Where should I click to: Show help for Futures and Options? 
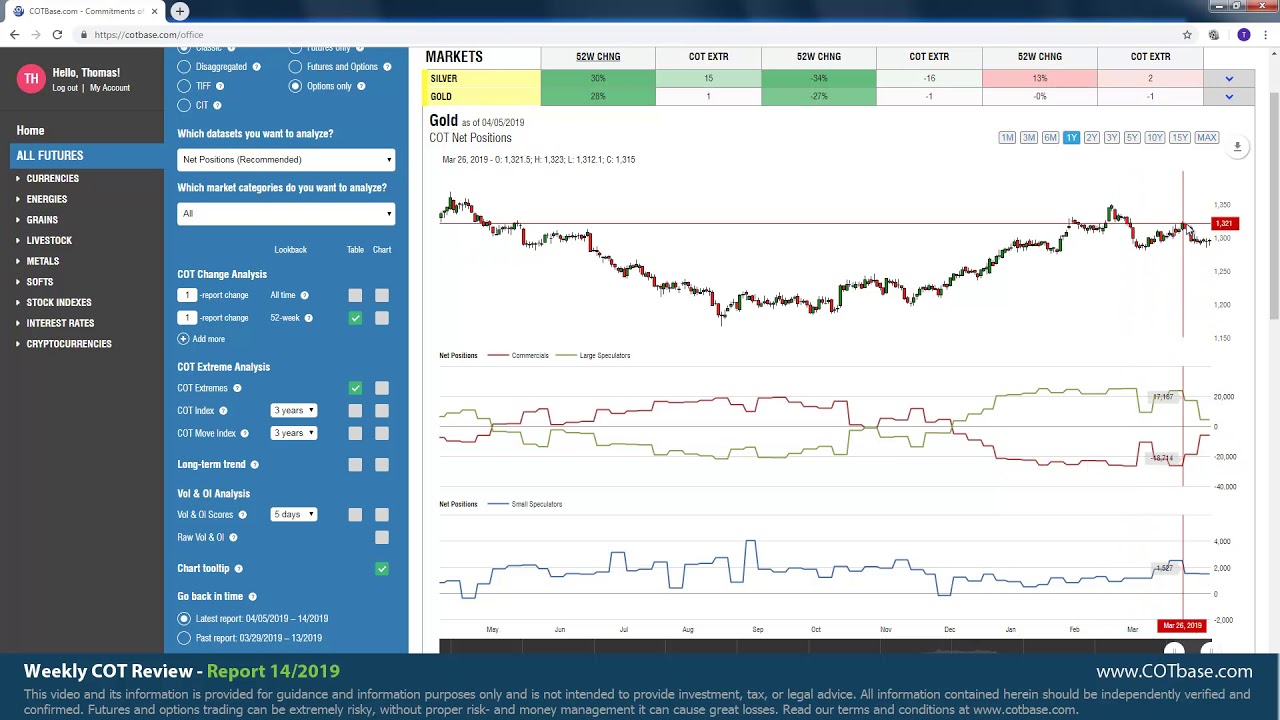pos(387,67)
